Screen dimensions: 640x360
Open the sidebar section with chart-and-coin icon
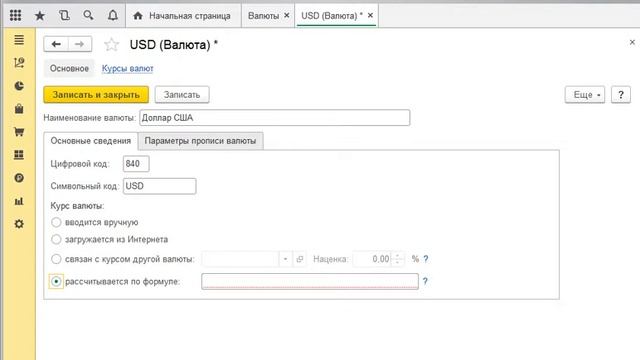coord(19,62)
